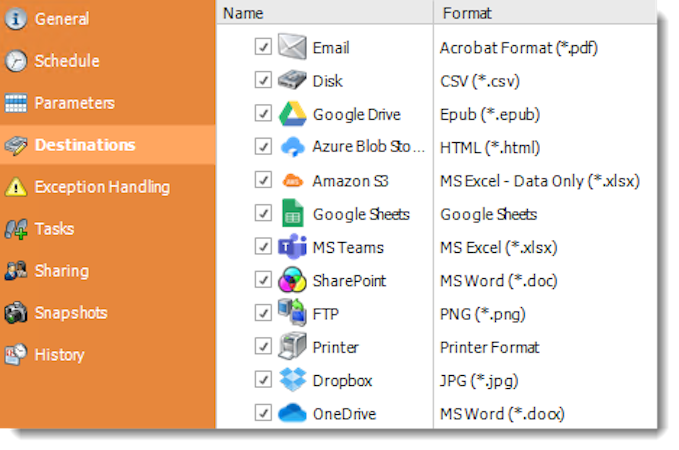
Task: Open the Snapshots sidebar tab
Action: tap(70, 313)
